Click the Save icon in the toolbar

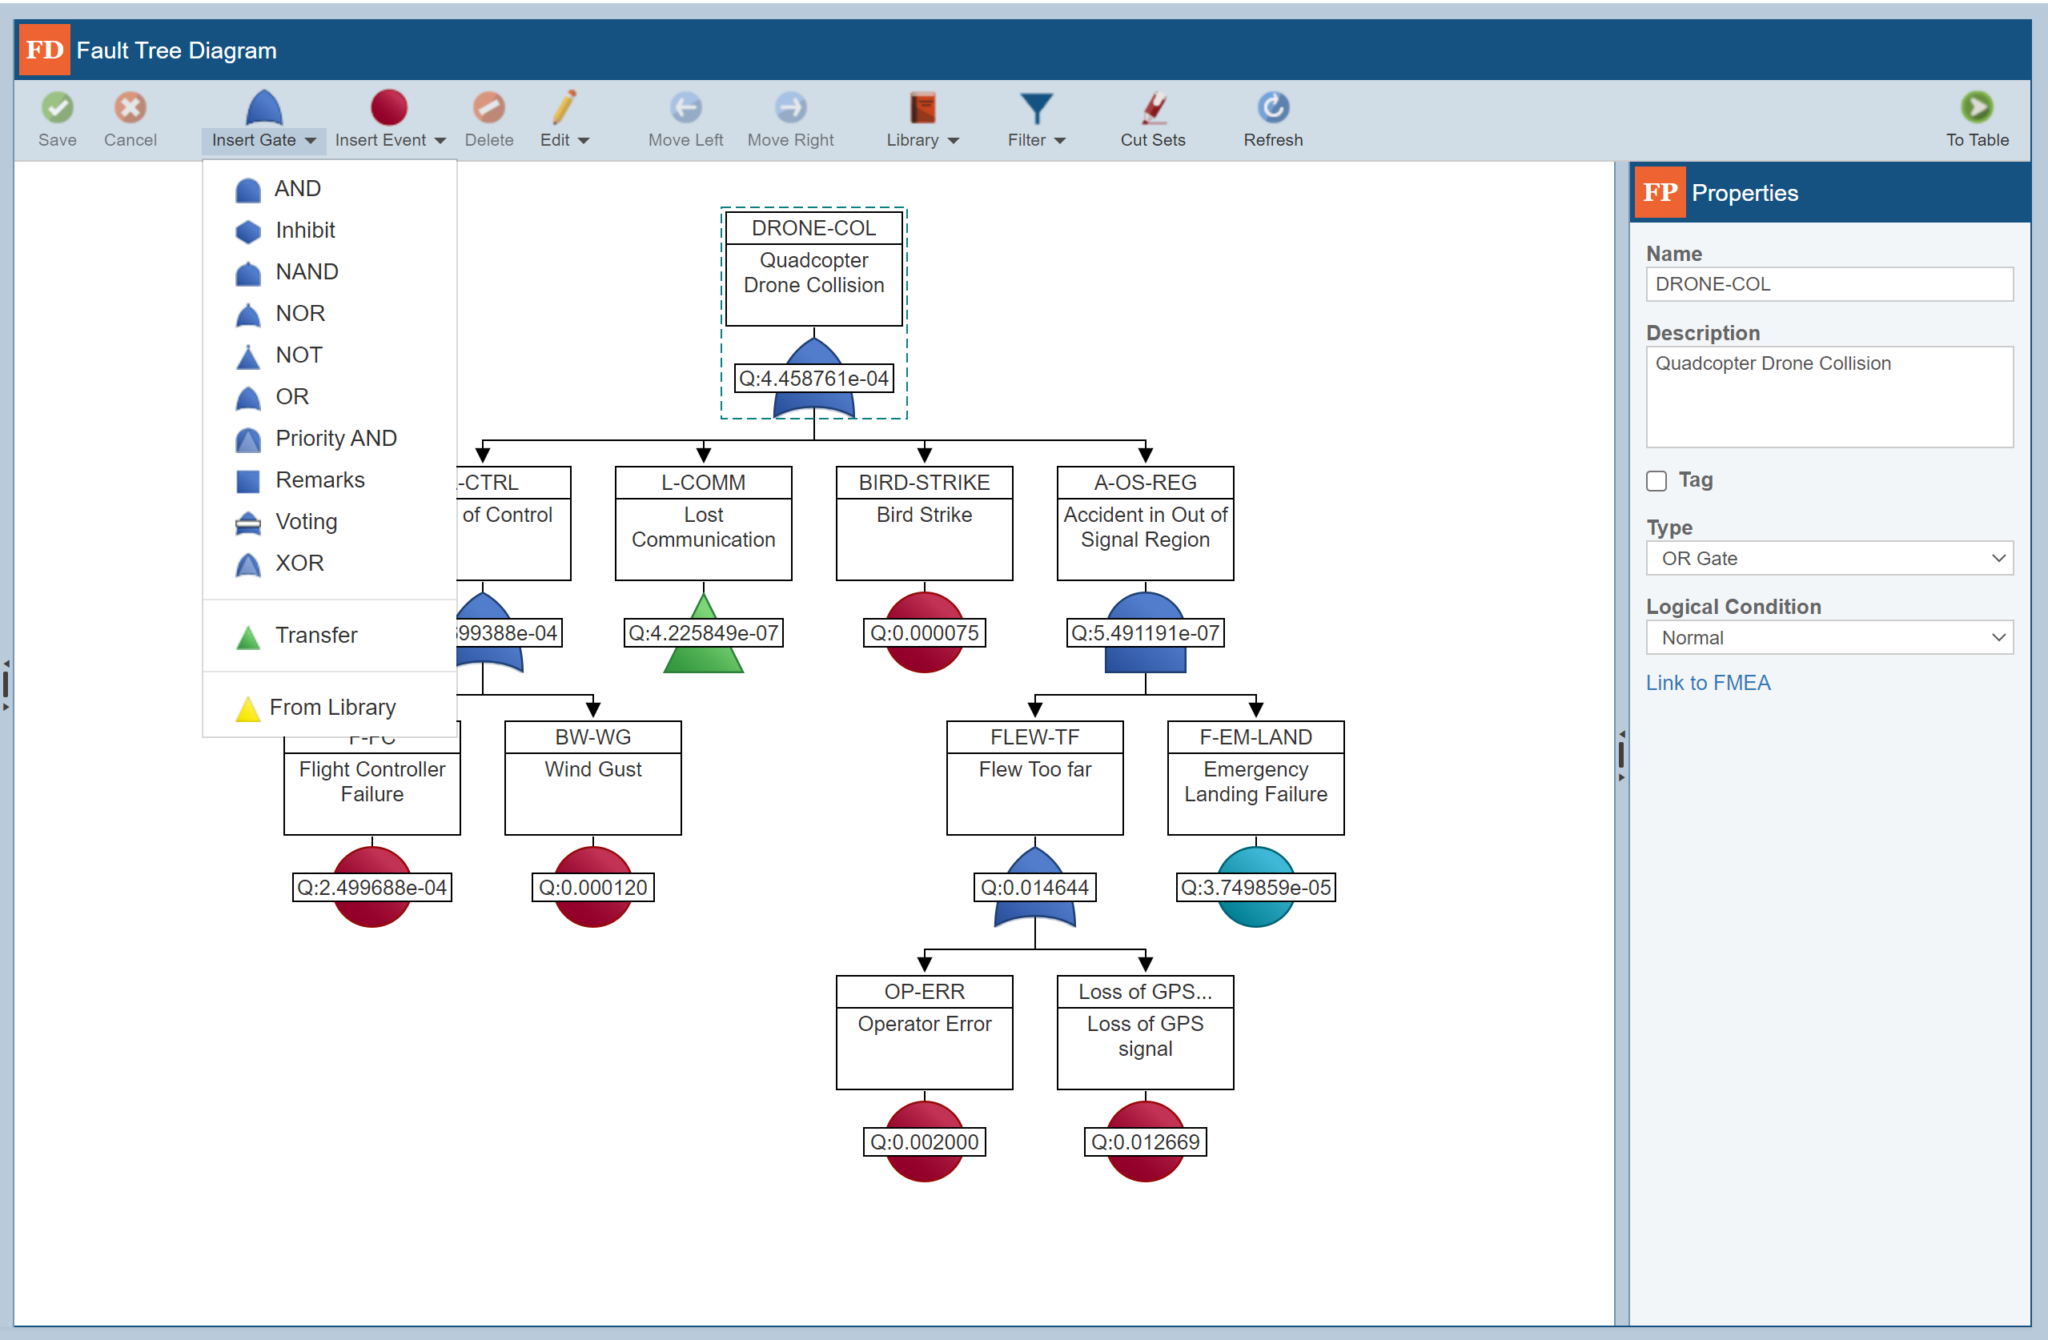coord(57,118)
